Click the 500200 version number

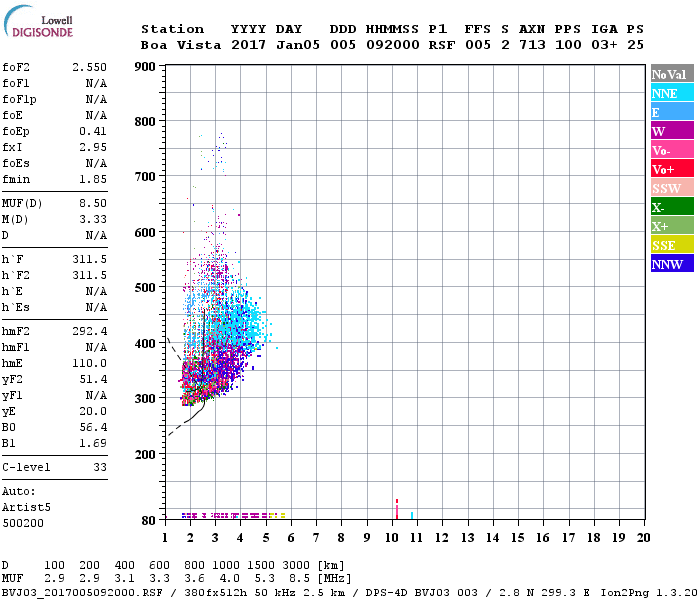[23, 523]
